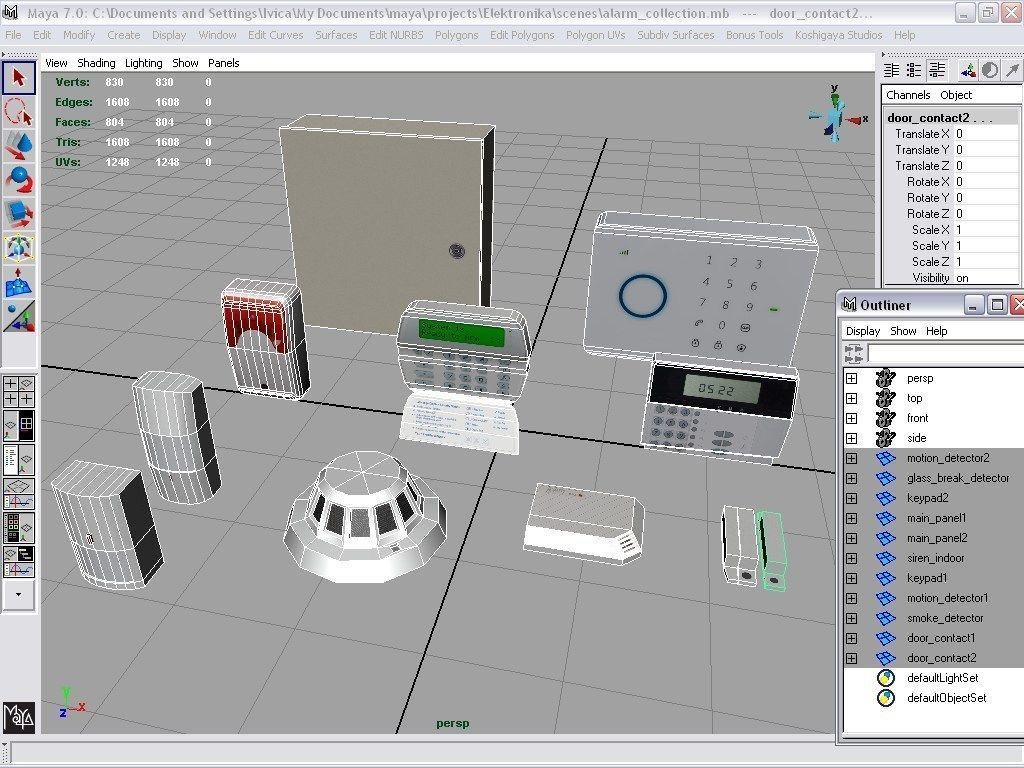Open the Channels menu in Channel Box
Image resolution: width=1024 pixels, height=768 pixels.
pyautogui.click(x=908, y=95)
